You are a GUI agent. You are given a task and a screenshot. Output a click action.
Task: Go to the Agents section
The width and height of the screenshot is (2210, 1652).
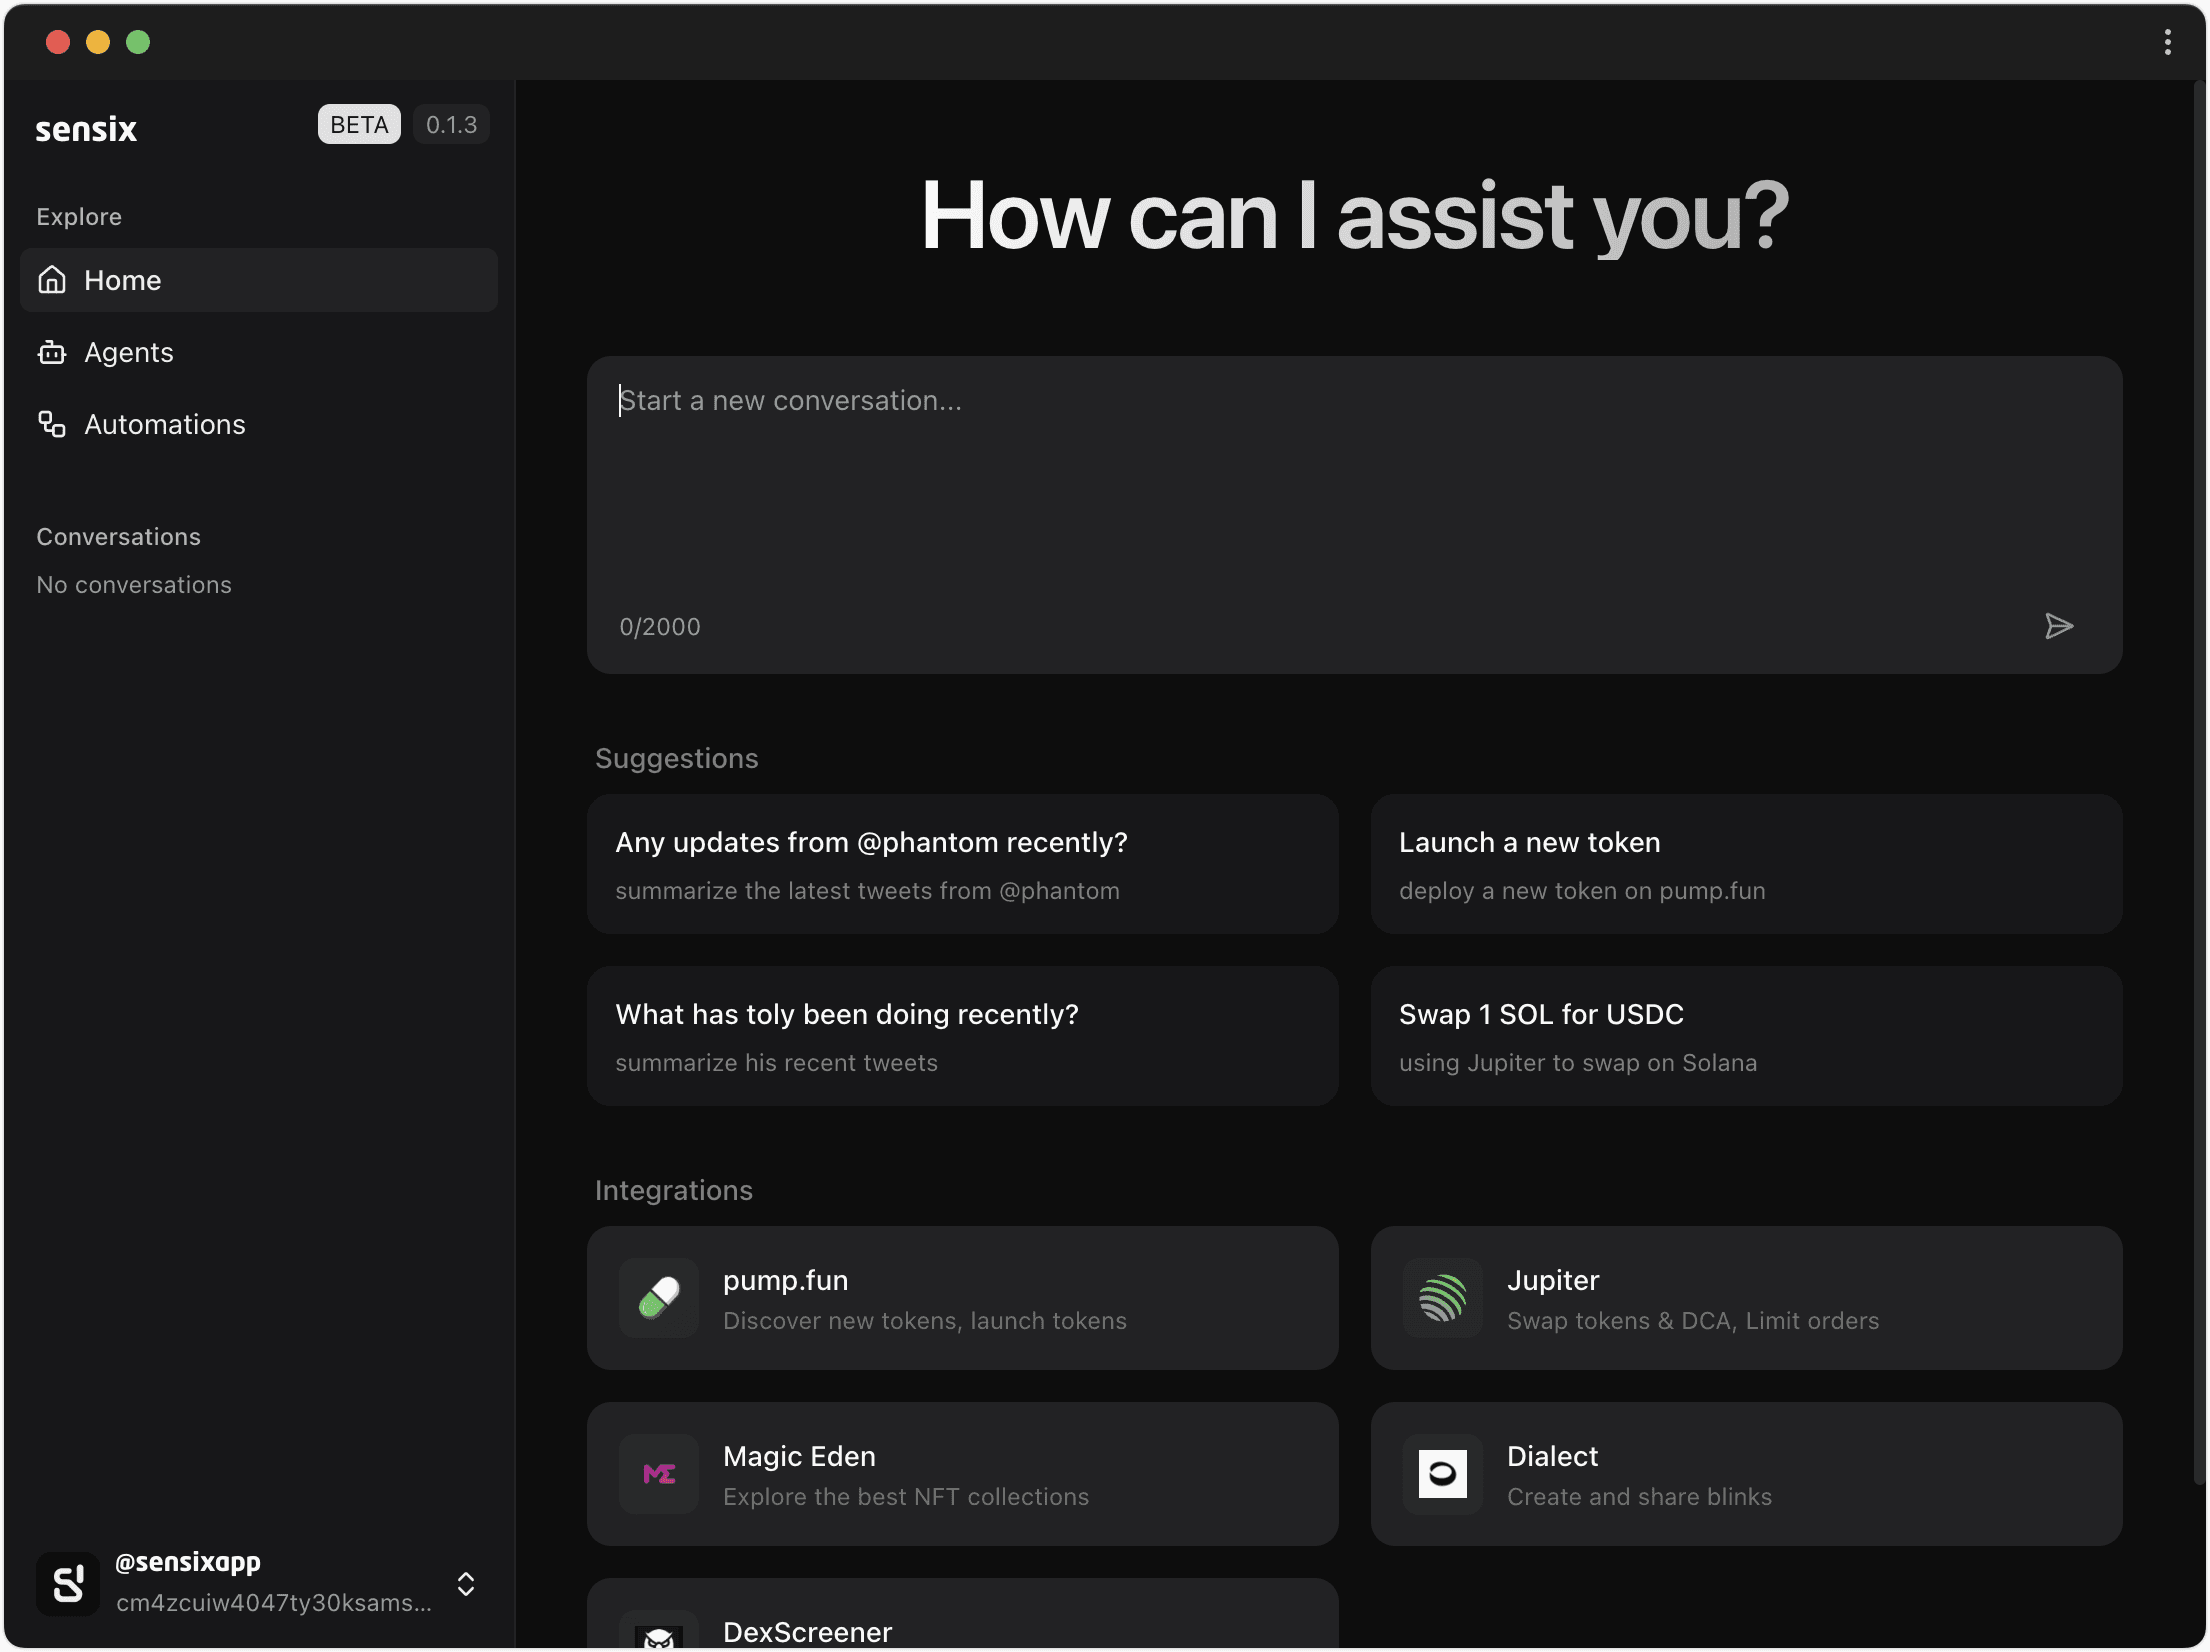coord(258,352)
